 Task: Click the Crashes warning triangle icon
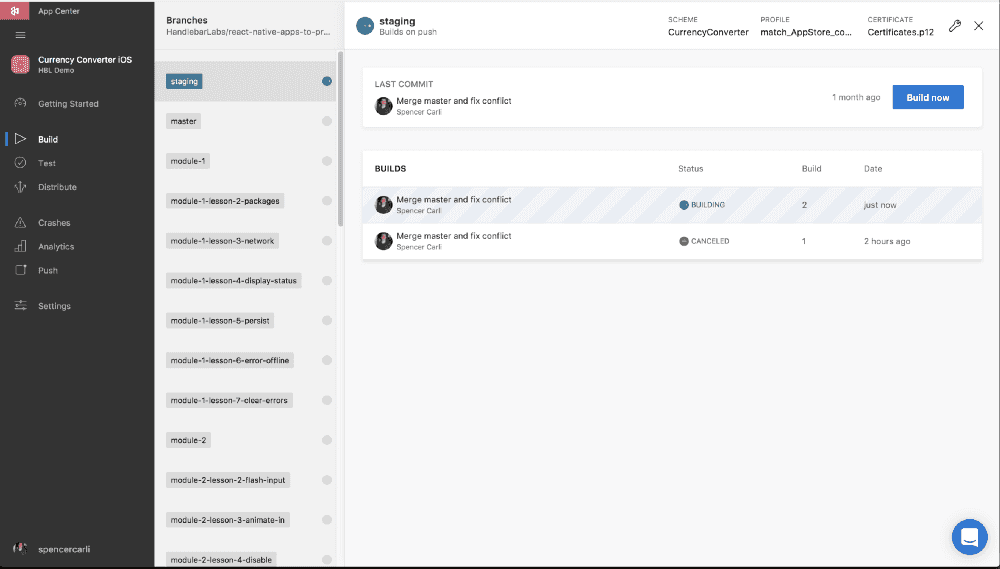(20, 222)
